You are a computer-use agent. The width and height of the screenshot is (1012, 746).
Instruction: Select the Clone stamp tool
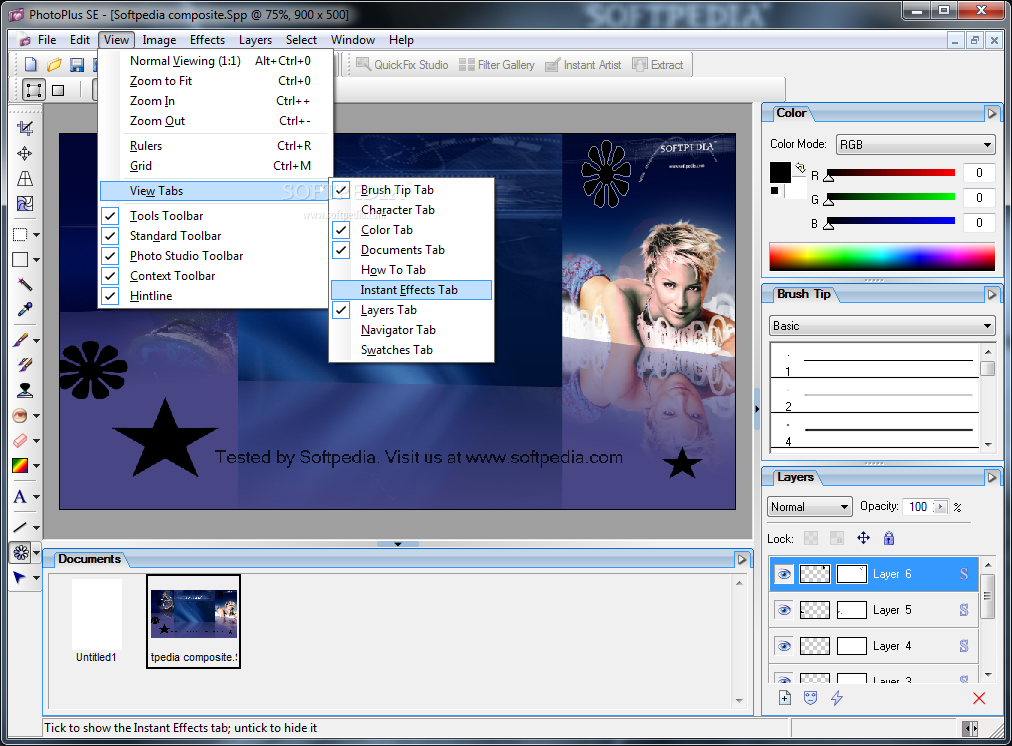point(25,390)
